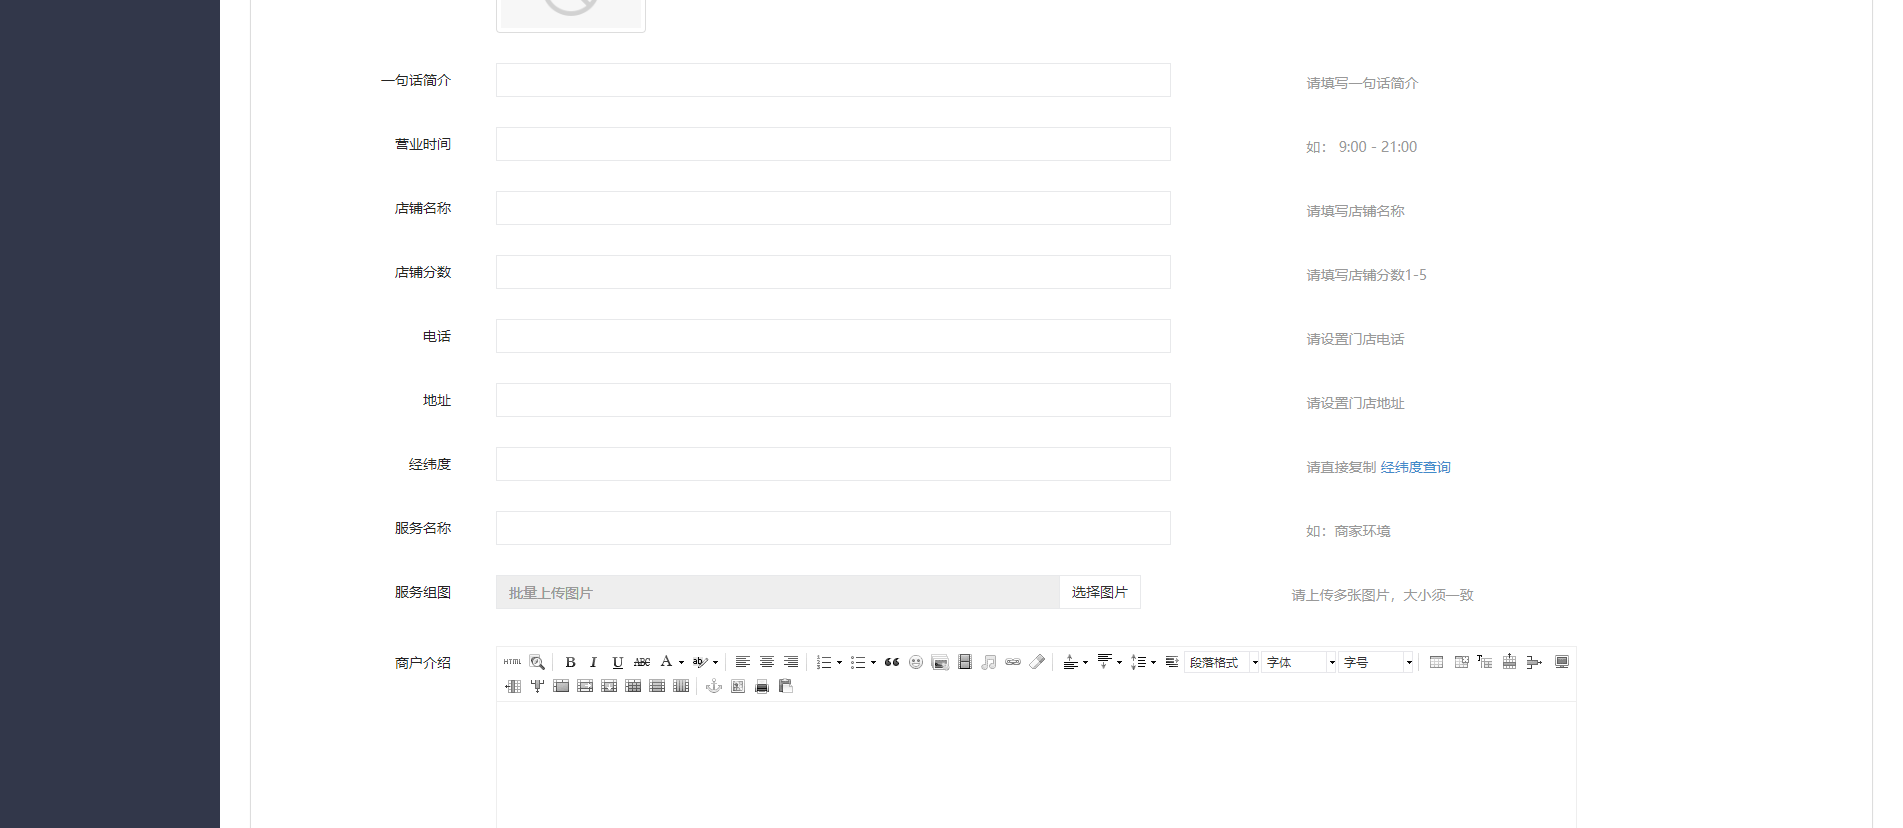Apply font color with the A icon
This screenshot has width=1903, height=828.
[666, 662]
